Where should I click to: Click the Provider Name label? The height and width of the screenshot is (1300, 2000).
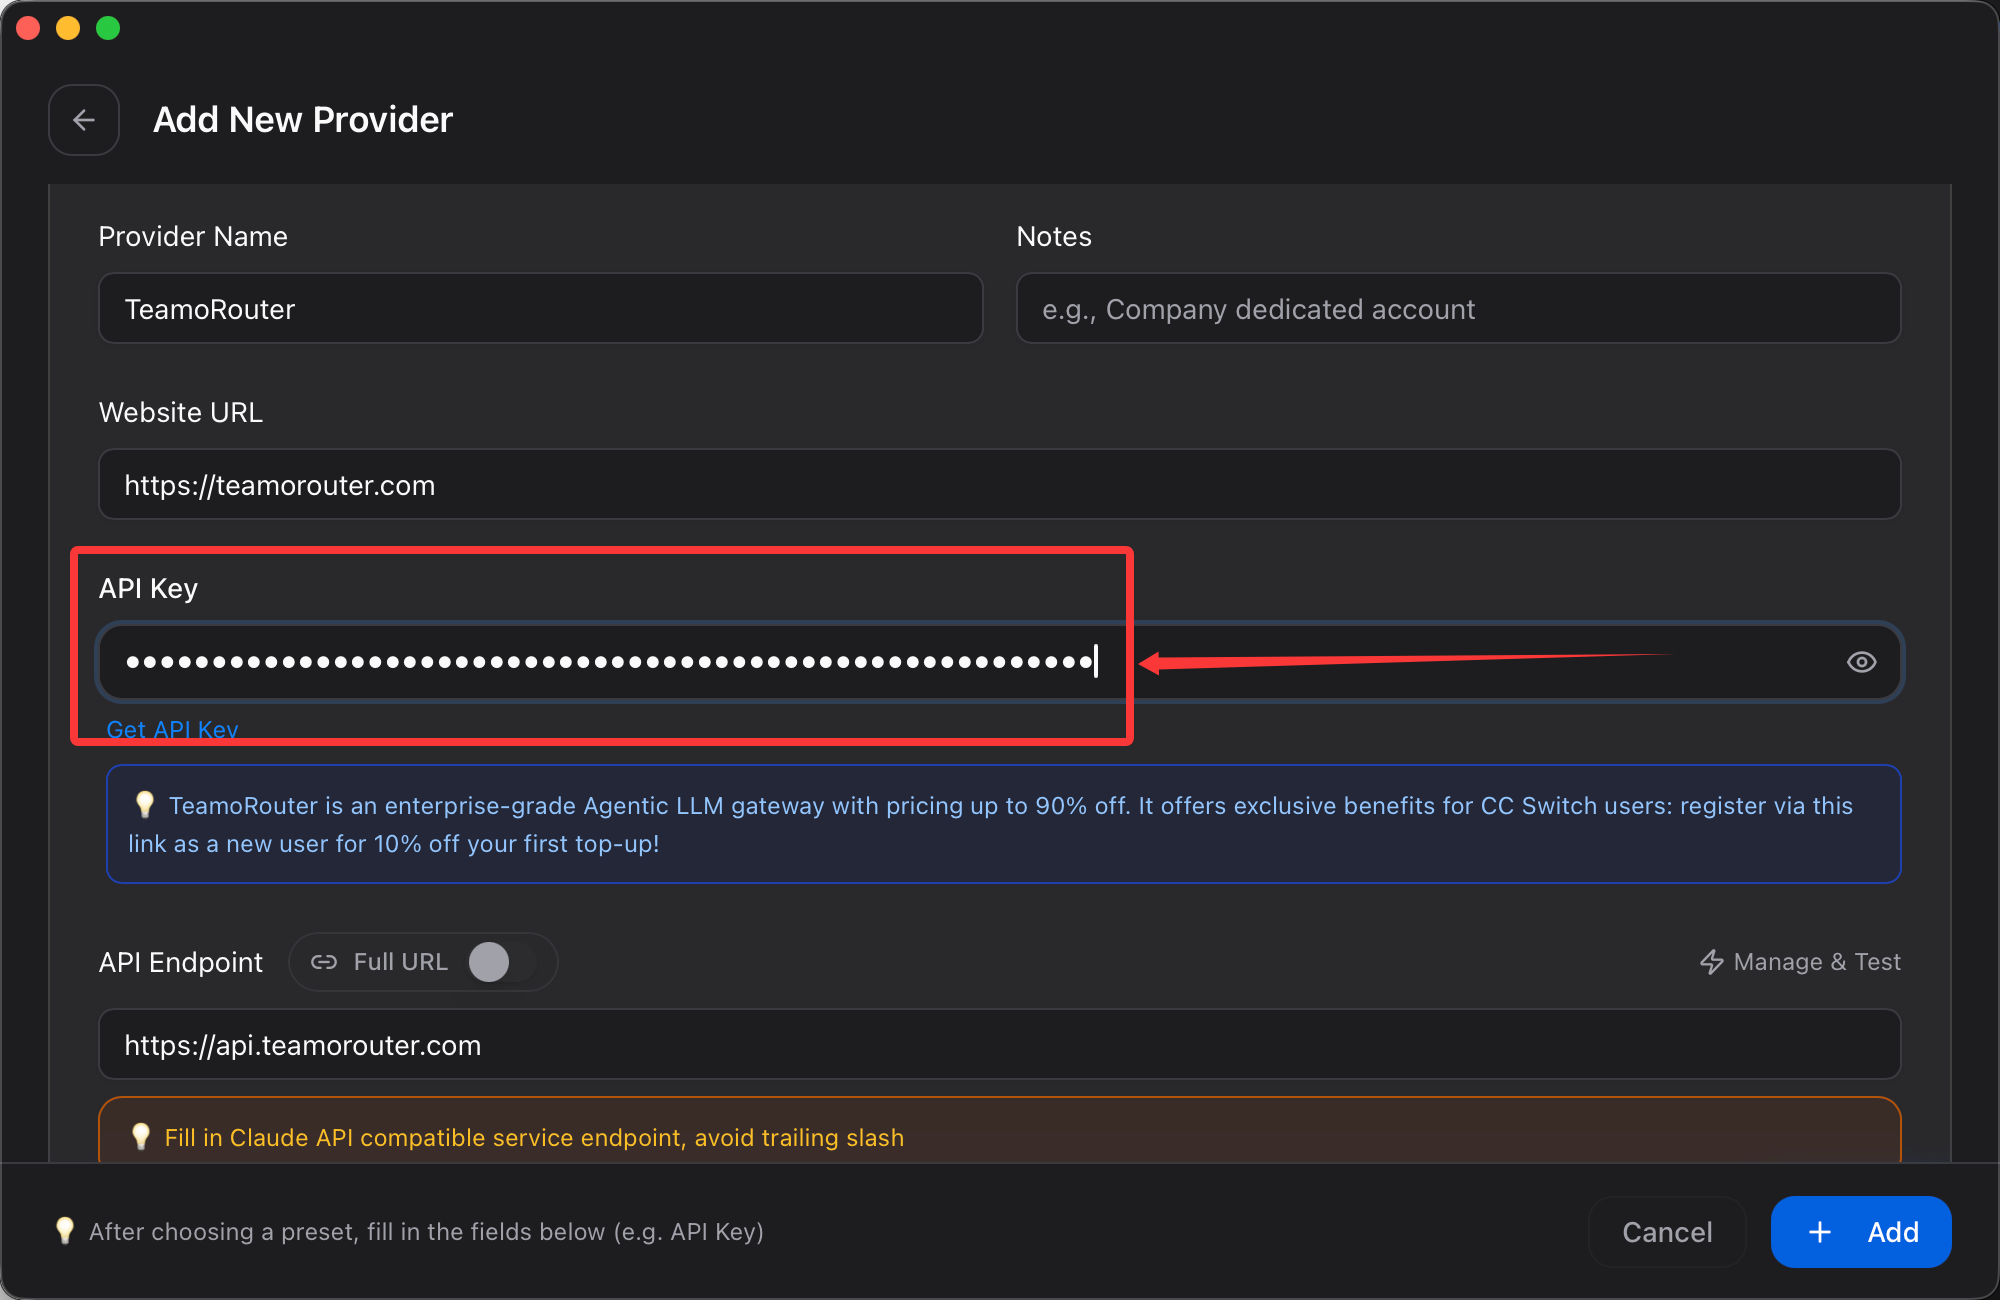click(x=193, y=236)
